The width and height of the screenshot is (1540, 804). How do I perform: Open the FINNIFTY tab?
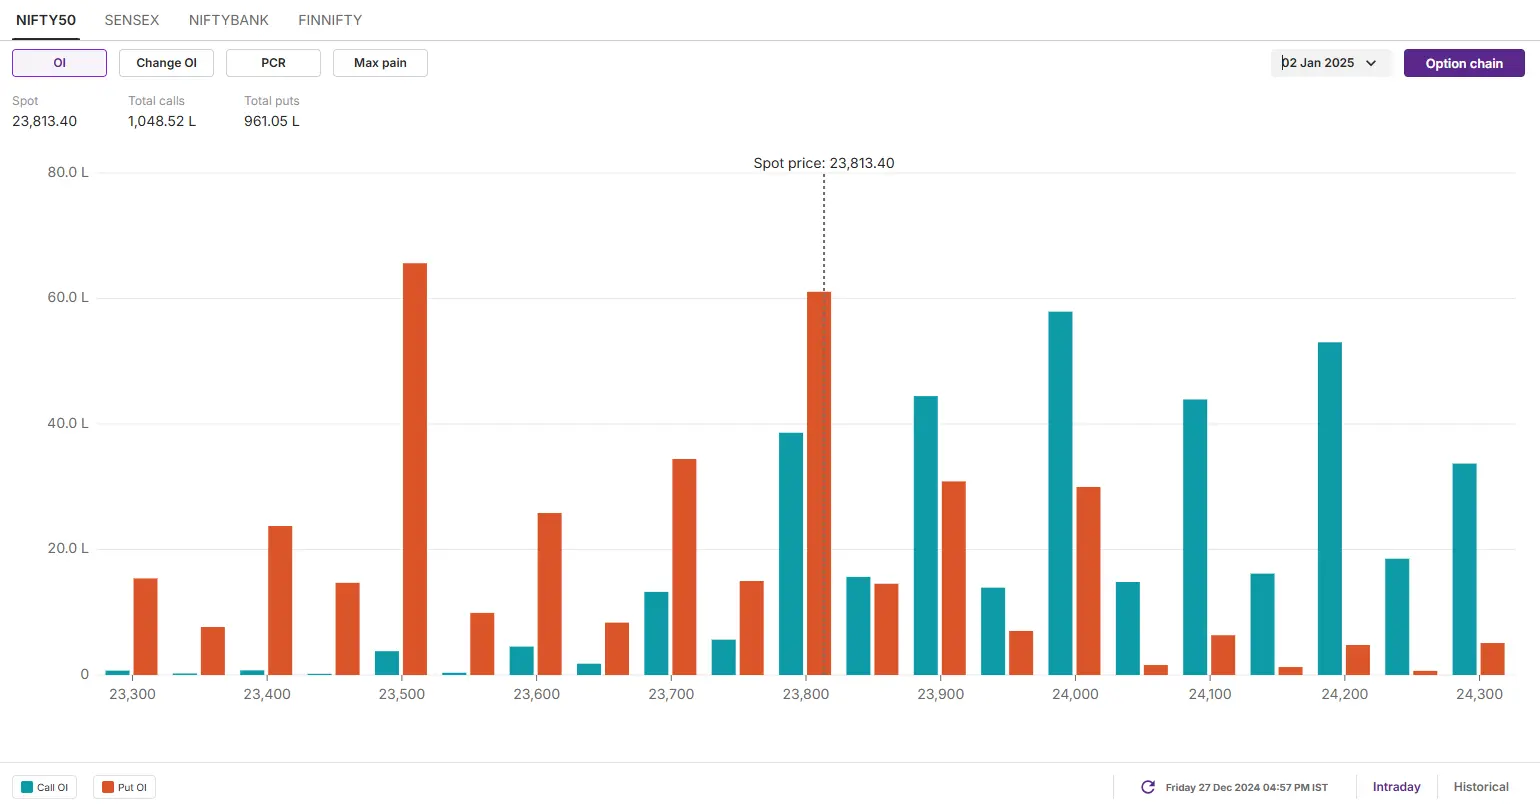click(x=330, y=20)
